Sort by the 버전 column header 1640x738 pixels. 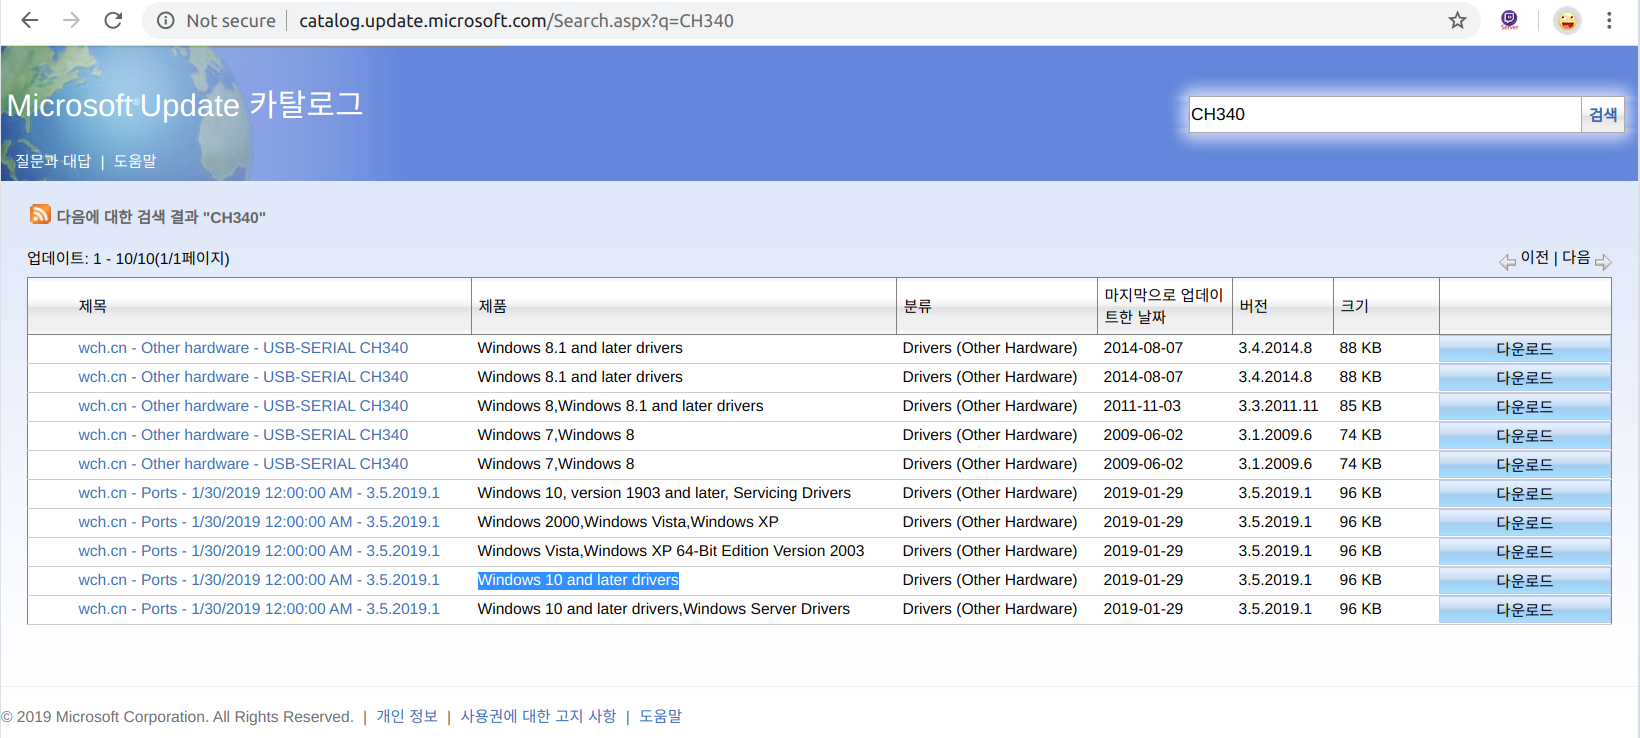(x=1253, y=306)
